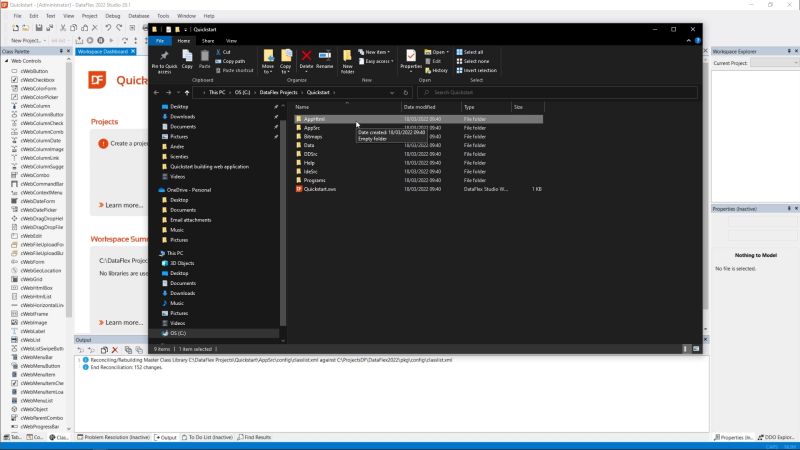Switch to the Find Results tab
The image size is (800, 450).
click(254, 437)
